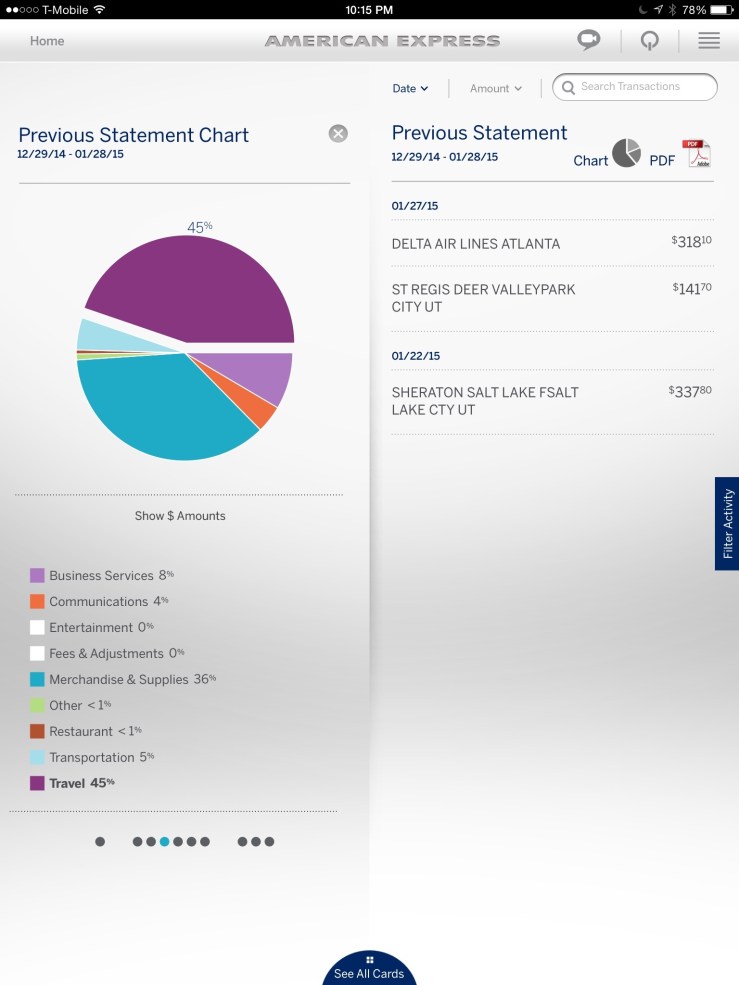Tap the magnifier icon in search box
Image resolution: width=739 pixels, height=985 pixels.
click(x=569, y=87)
